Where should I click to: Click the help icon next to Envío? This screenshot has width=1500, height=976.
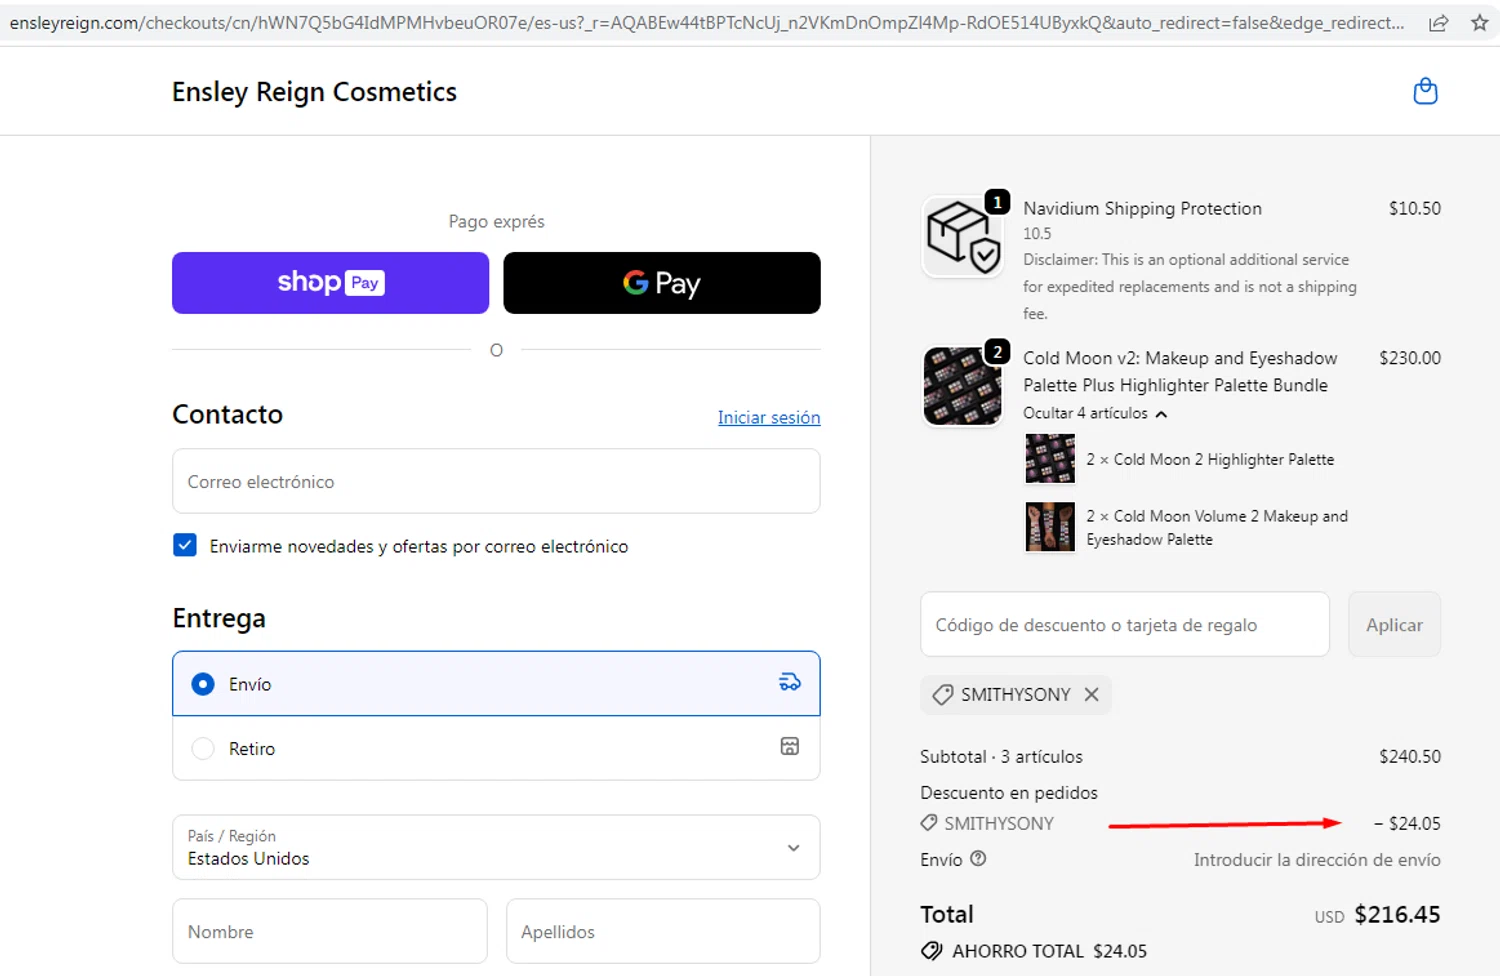click(x=978, y=858)
